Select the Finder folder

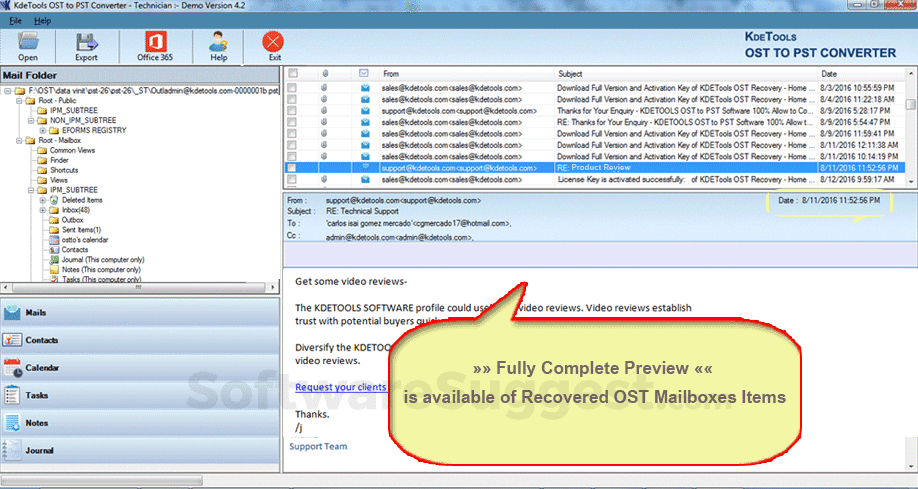point(59,160)
